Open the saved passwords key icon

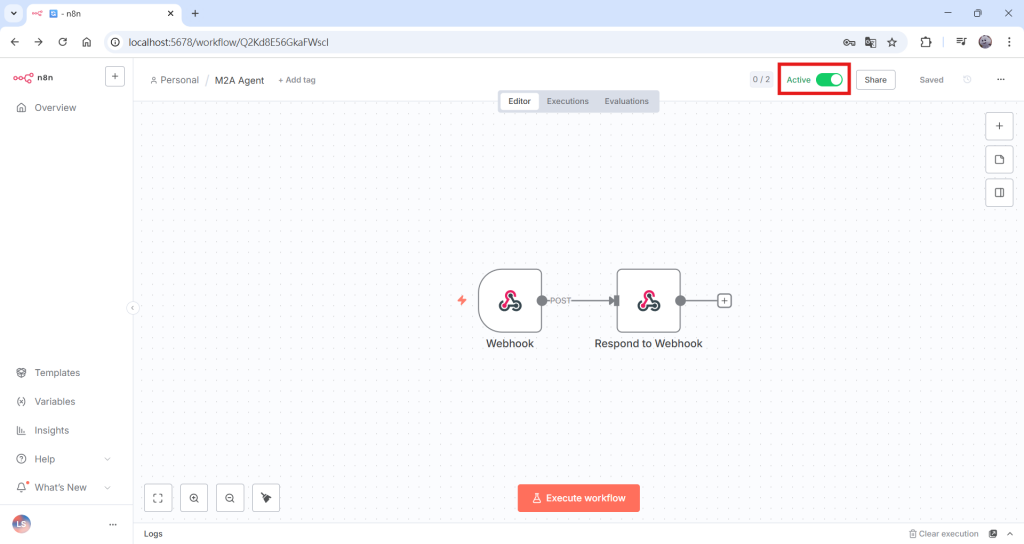[x=849, y=42]
